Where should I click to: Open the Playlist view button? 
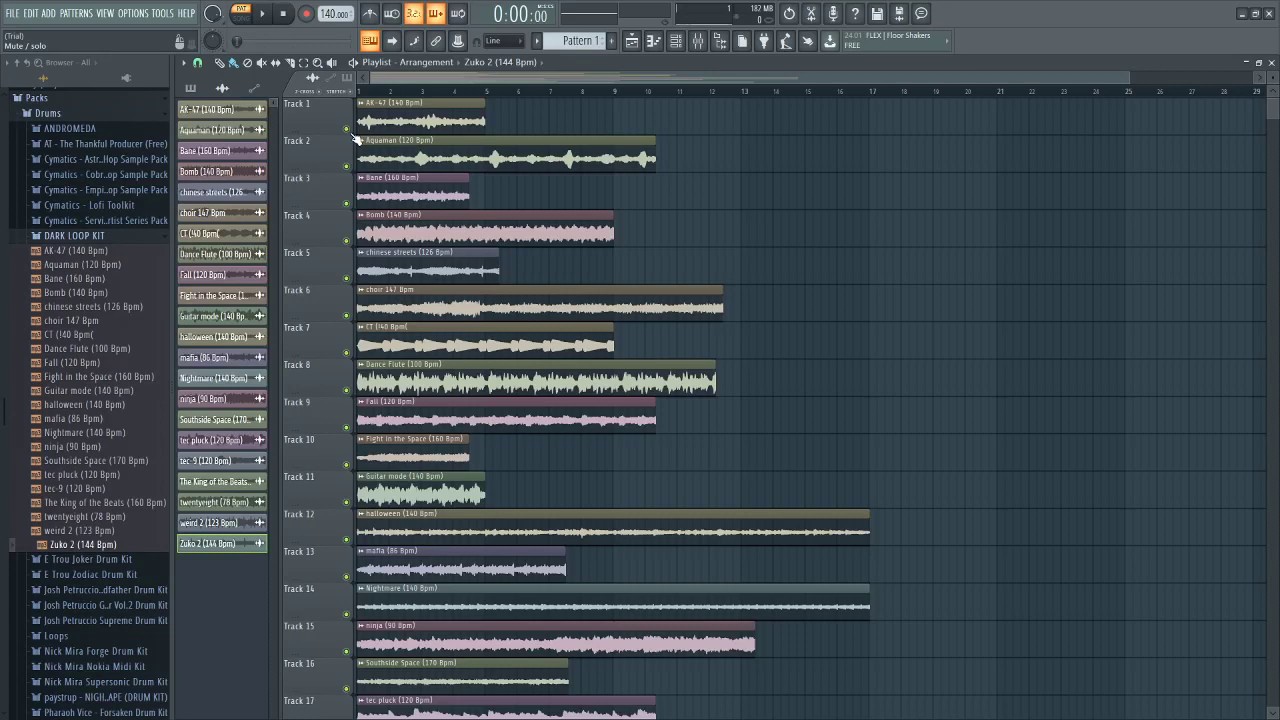631,41
